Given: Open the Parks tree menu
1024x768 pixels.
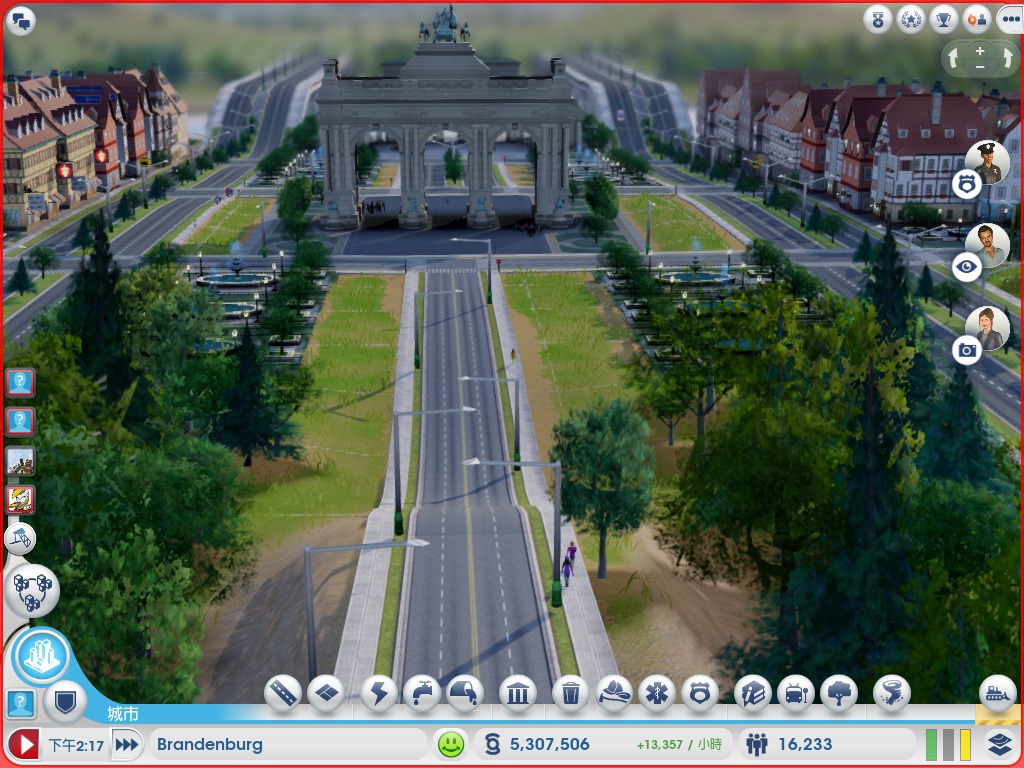Looking at the screenshot, I should (839, 693).
